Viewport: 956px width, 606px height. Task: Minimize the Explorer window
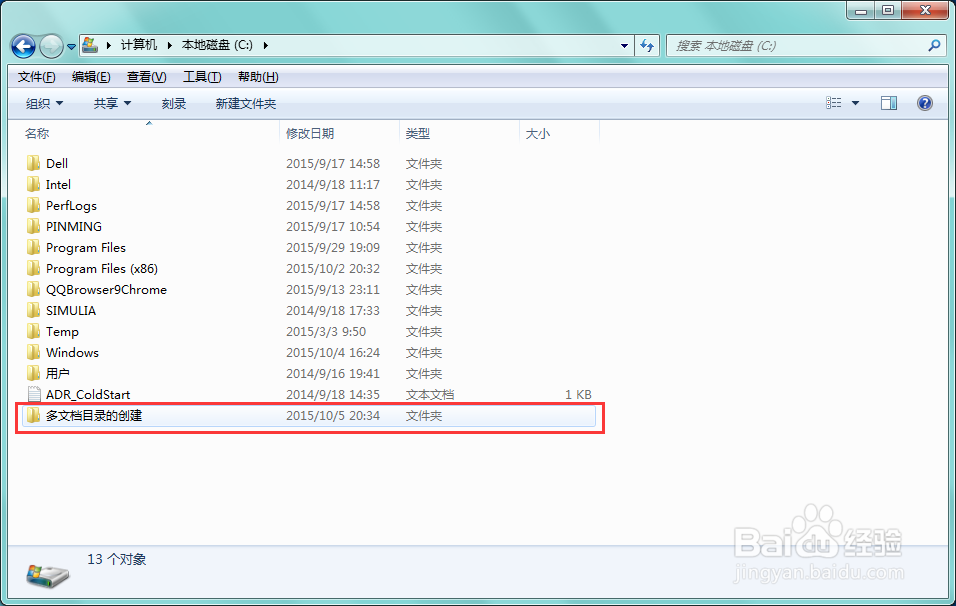point(861,10)
